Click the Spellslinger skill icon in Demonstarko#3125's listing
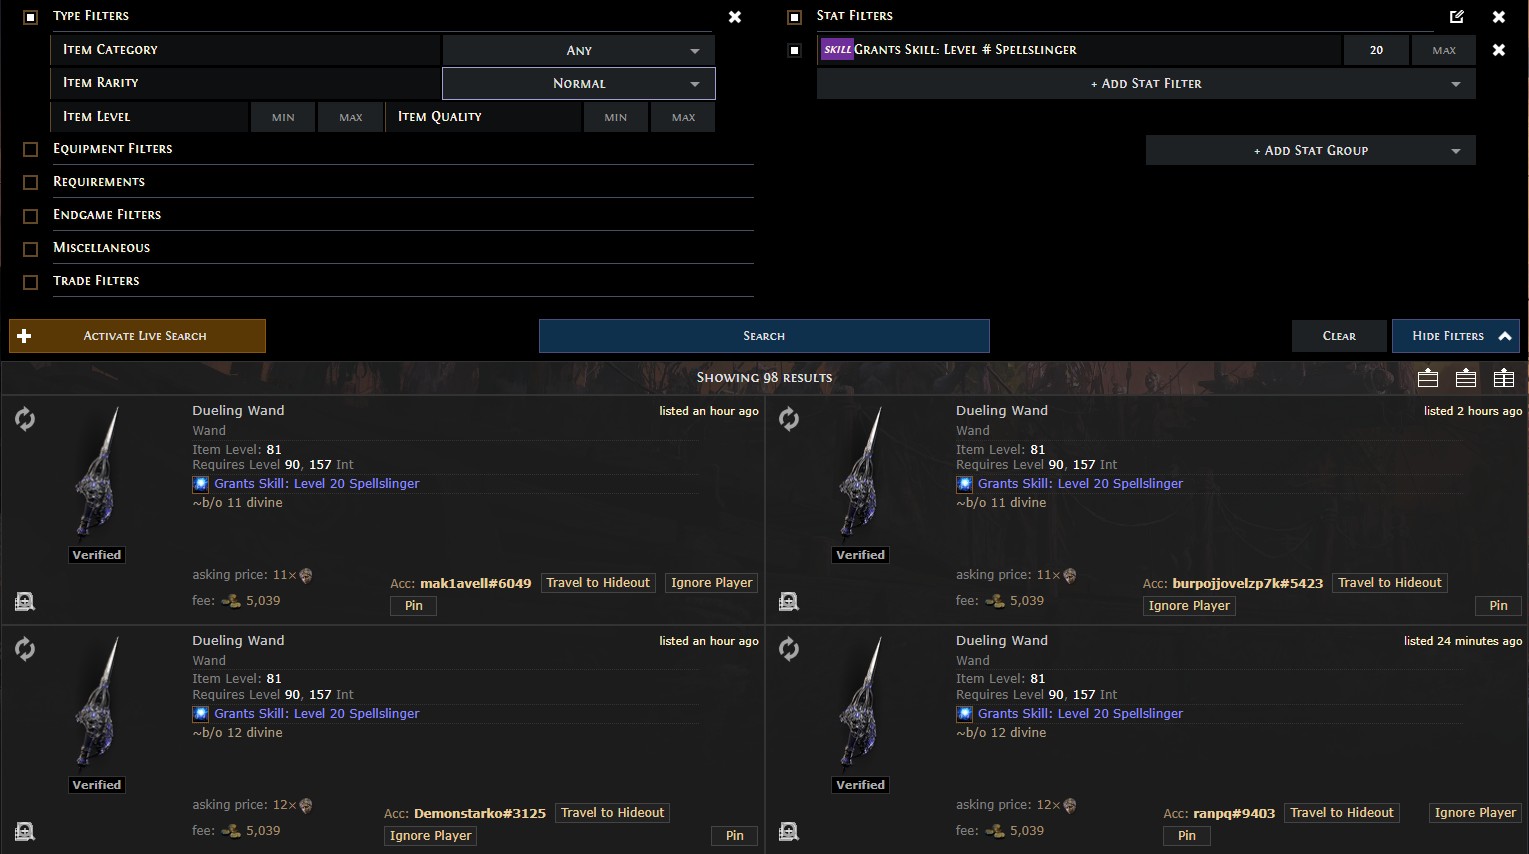 tap(201, 714)
